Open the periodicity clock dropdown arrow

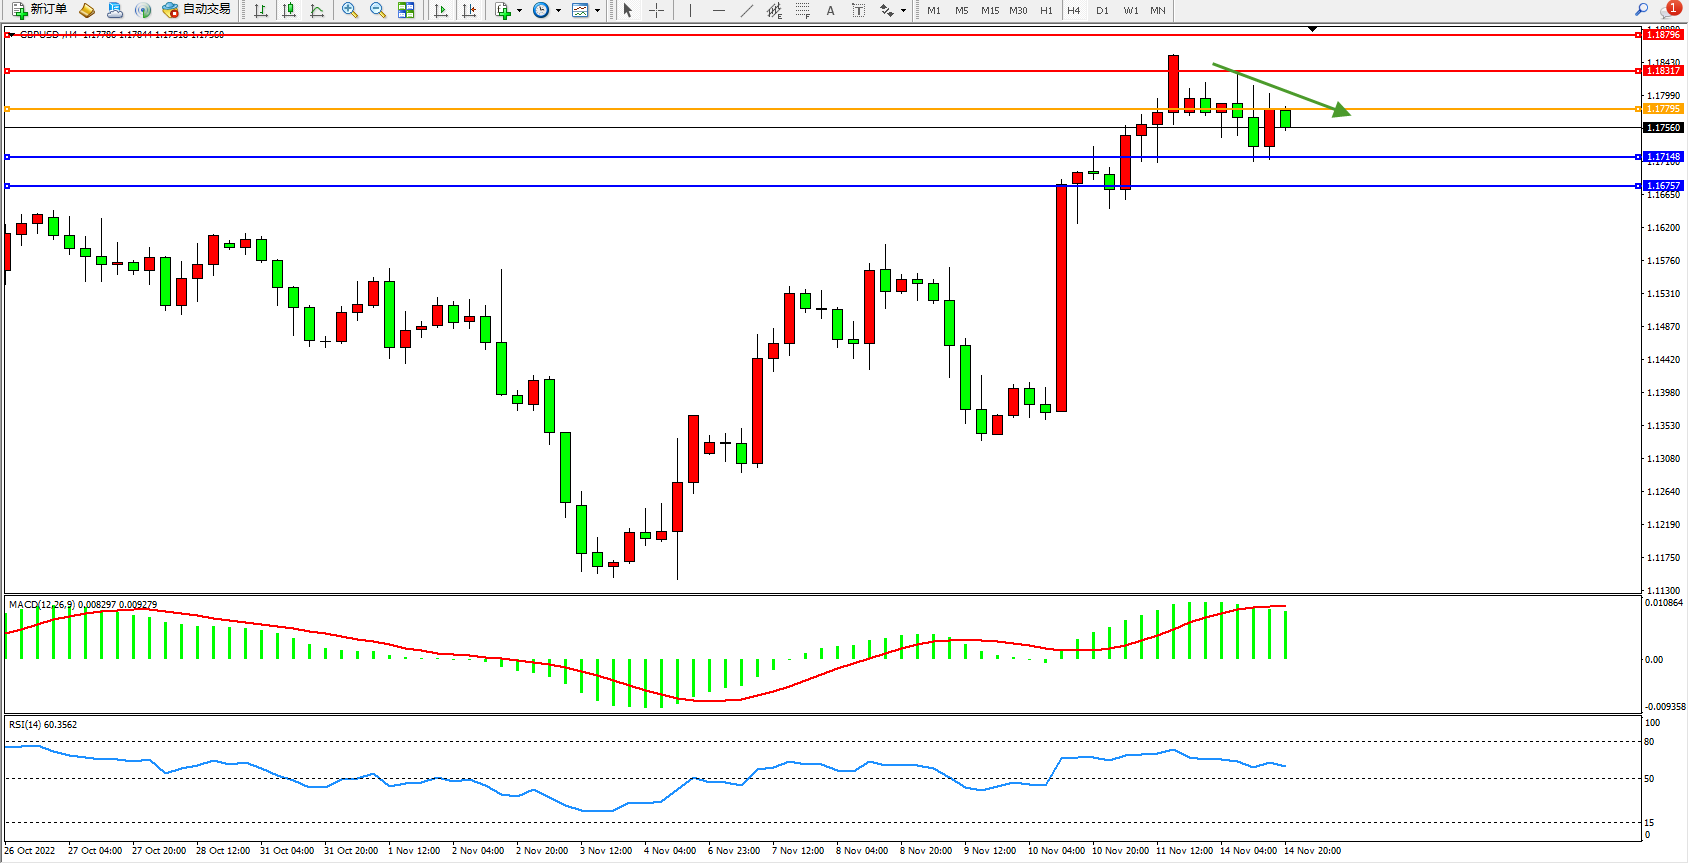pyautogui.click(x=558, y=11)
